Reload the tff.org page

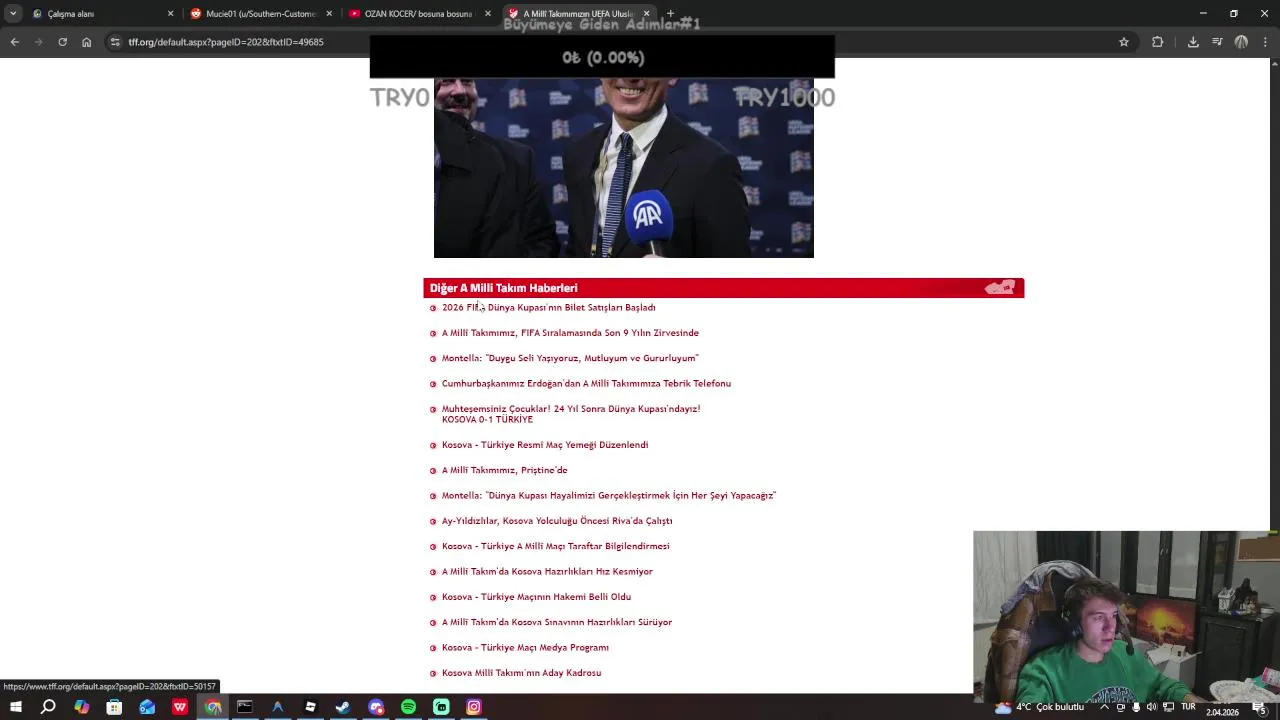click(x=62, y=42)
